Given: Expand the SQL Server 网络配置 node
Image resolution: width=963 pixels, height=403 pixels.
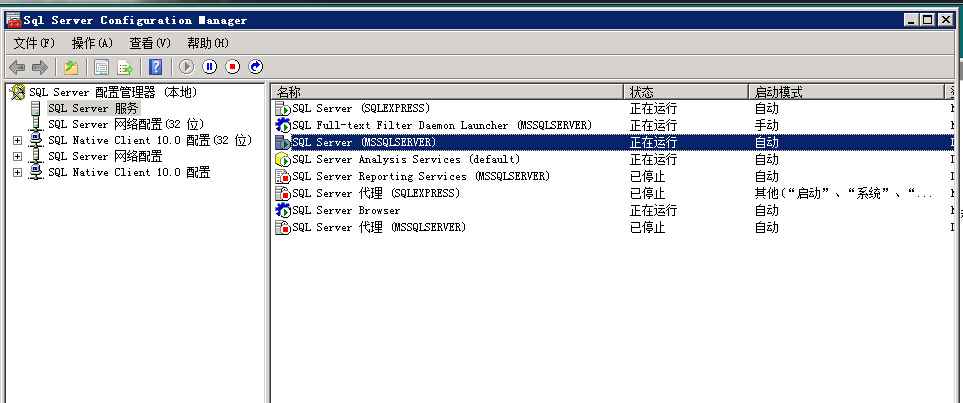Looking at the screenshot, I should (17, 157).
